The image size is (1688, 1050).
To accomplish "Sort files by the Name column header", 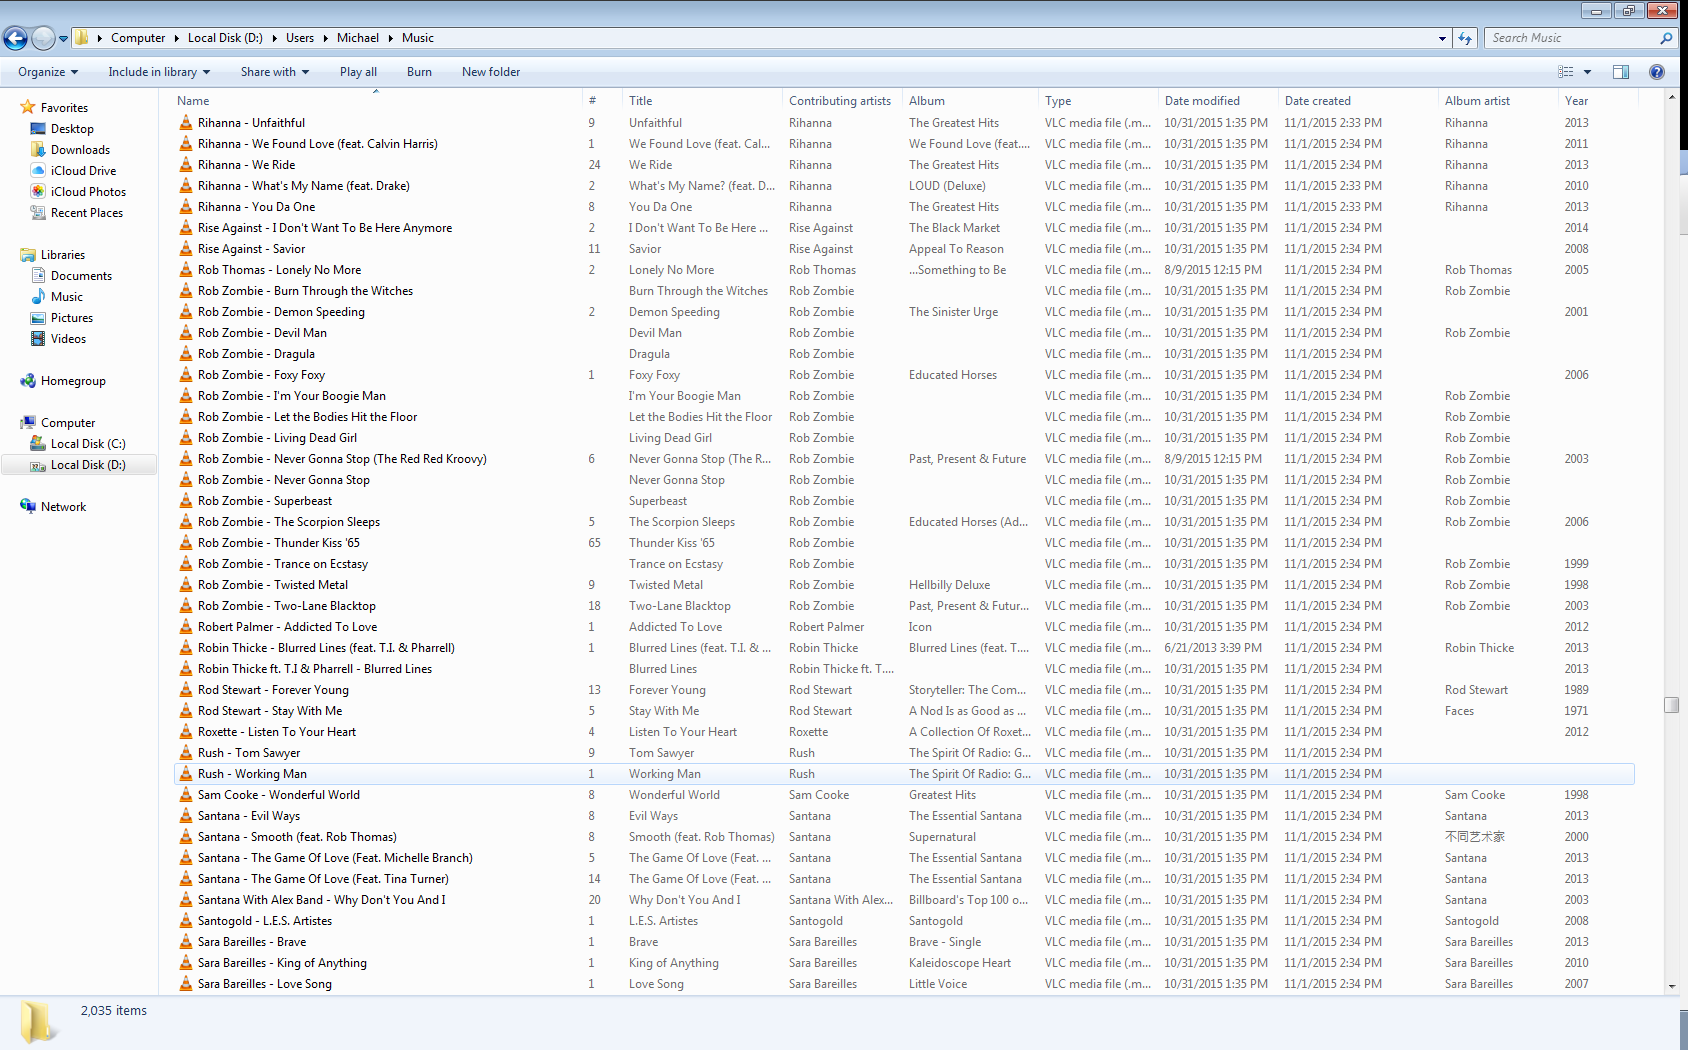I will (x=377, y=101).
